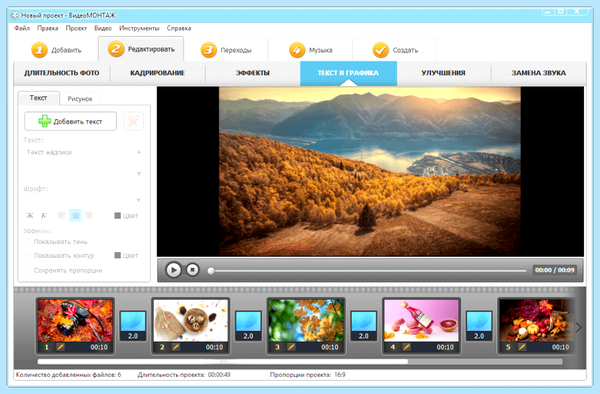Select transition tile between clips 3 and 4
600x394 pixels.
coord(364,326)
